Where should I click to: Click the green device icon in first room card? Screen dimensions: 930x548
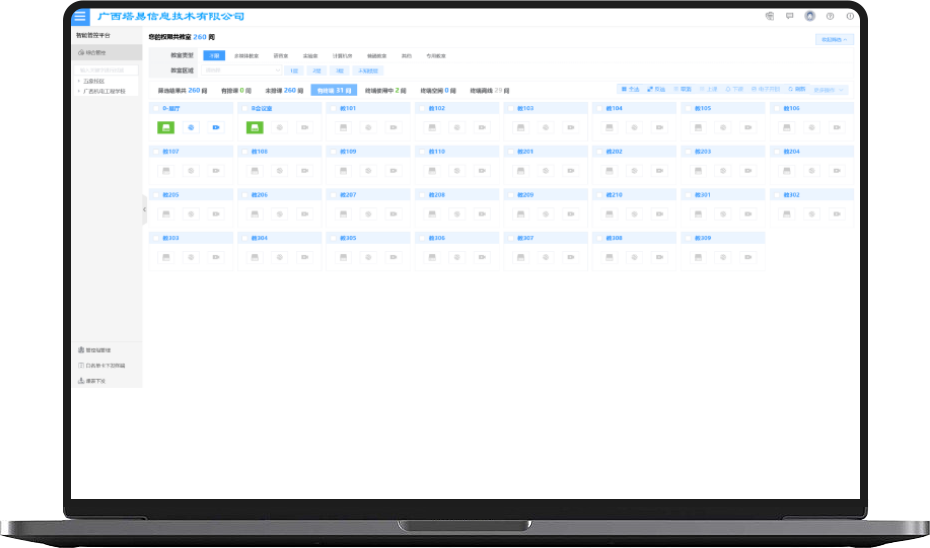(166, 128)
